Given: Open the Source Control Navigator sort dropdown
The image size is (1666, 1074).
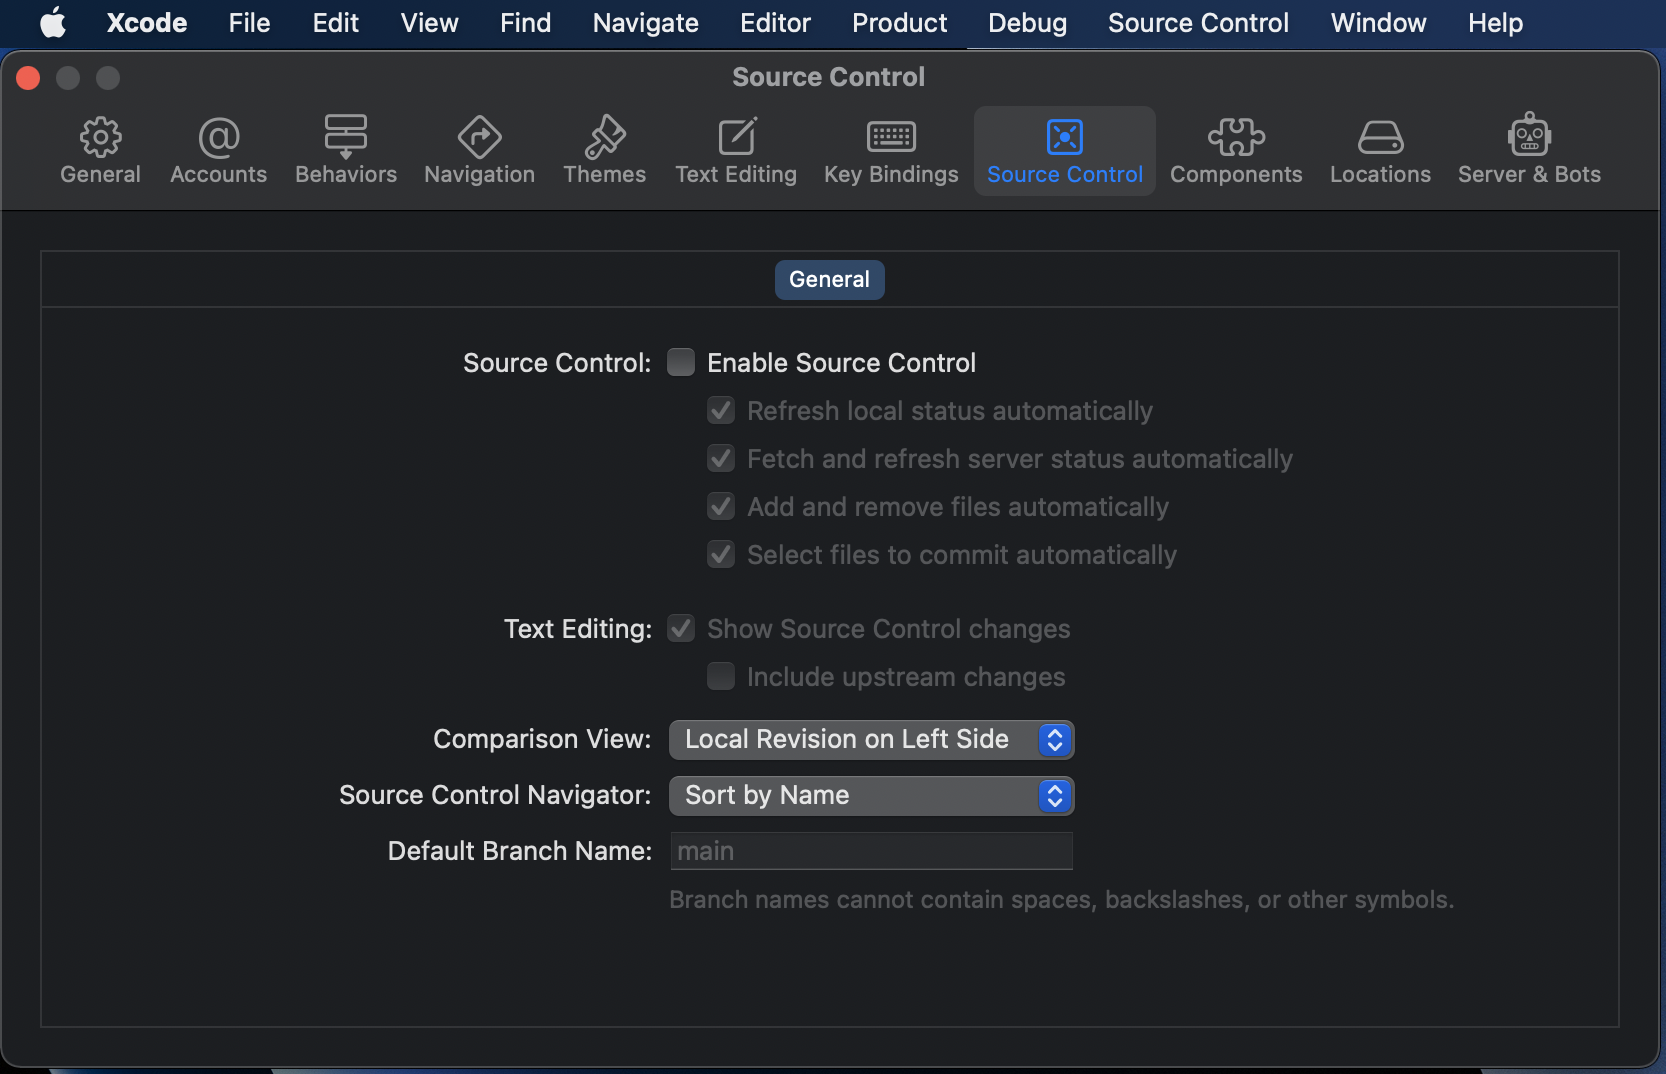Looking at the screenshot, I should 872,795.
